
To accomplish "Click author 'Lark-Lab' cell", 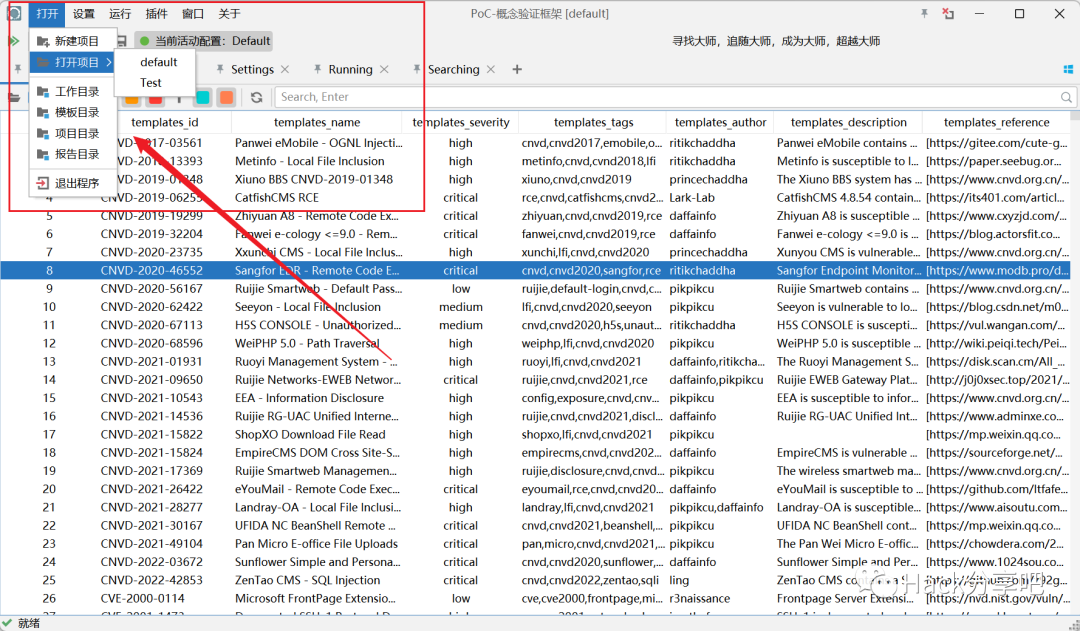I will click(x=692, y=198).
